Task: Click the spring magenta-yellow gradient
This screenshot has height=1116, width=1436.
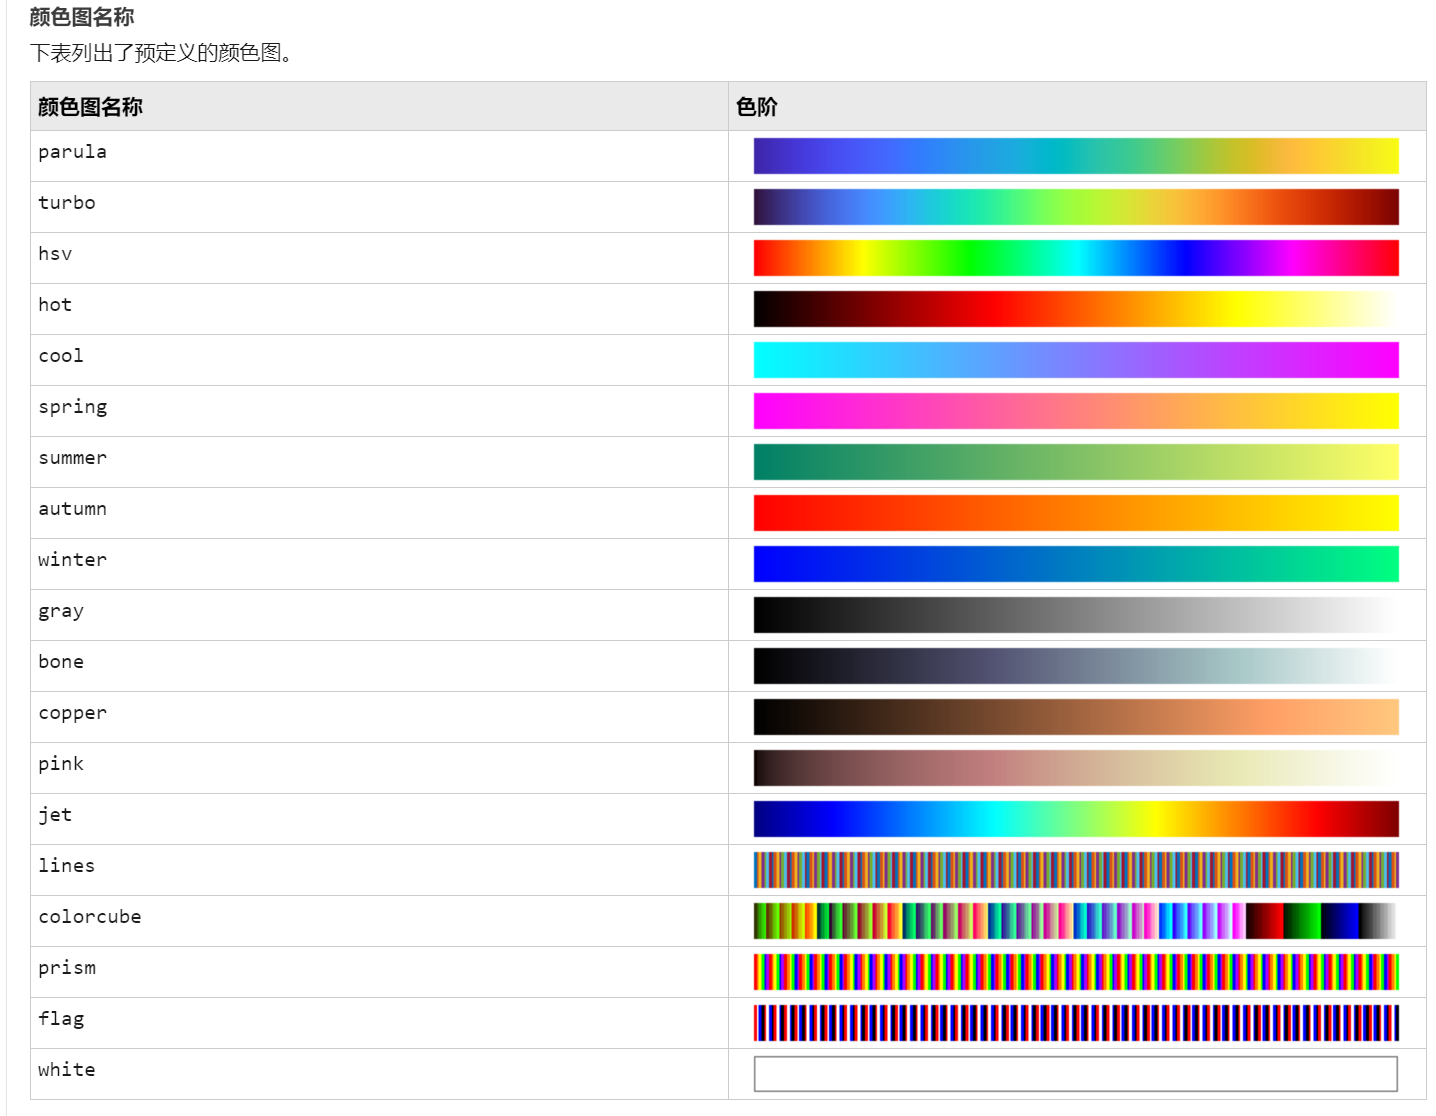Action: click(x=1076, y=411)
